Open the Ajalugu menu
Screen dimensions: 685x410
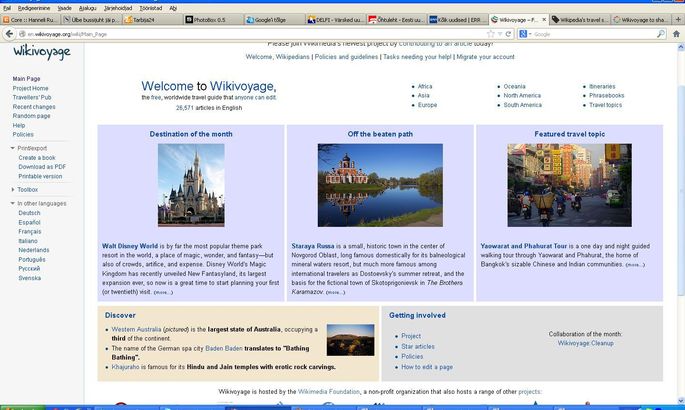pyautogui.click(x=88, y=8)
